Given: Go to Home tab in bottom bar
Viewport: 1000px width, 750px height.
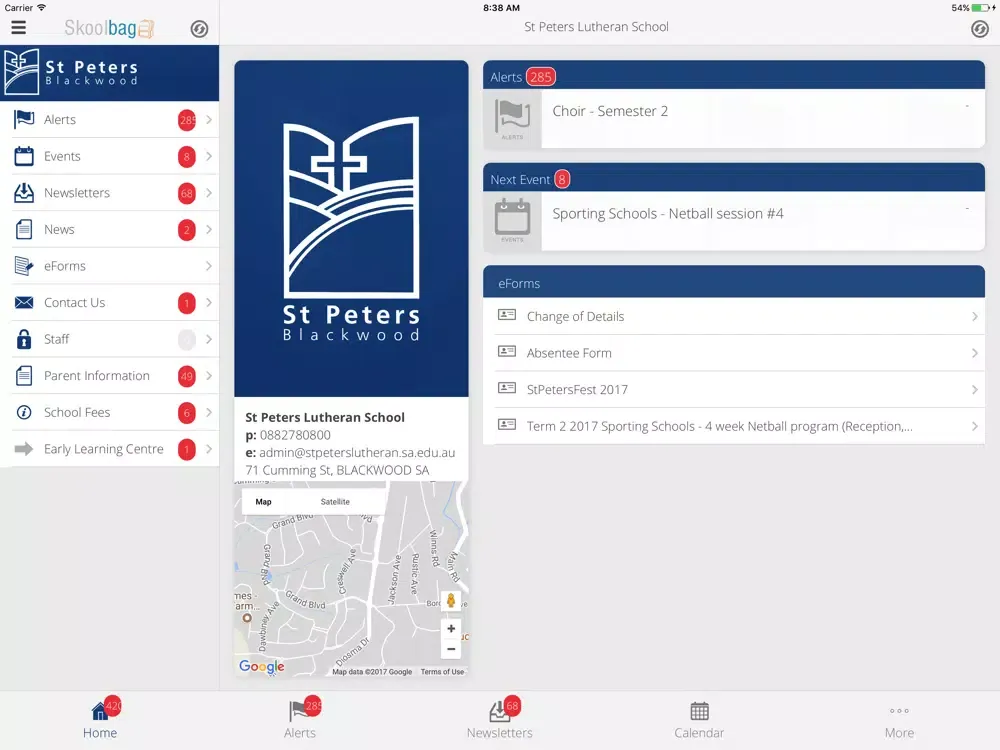Looking at the screenshot, I should coord(100,719).
